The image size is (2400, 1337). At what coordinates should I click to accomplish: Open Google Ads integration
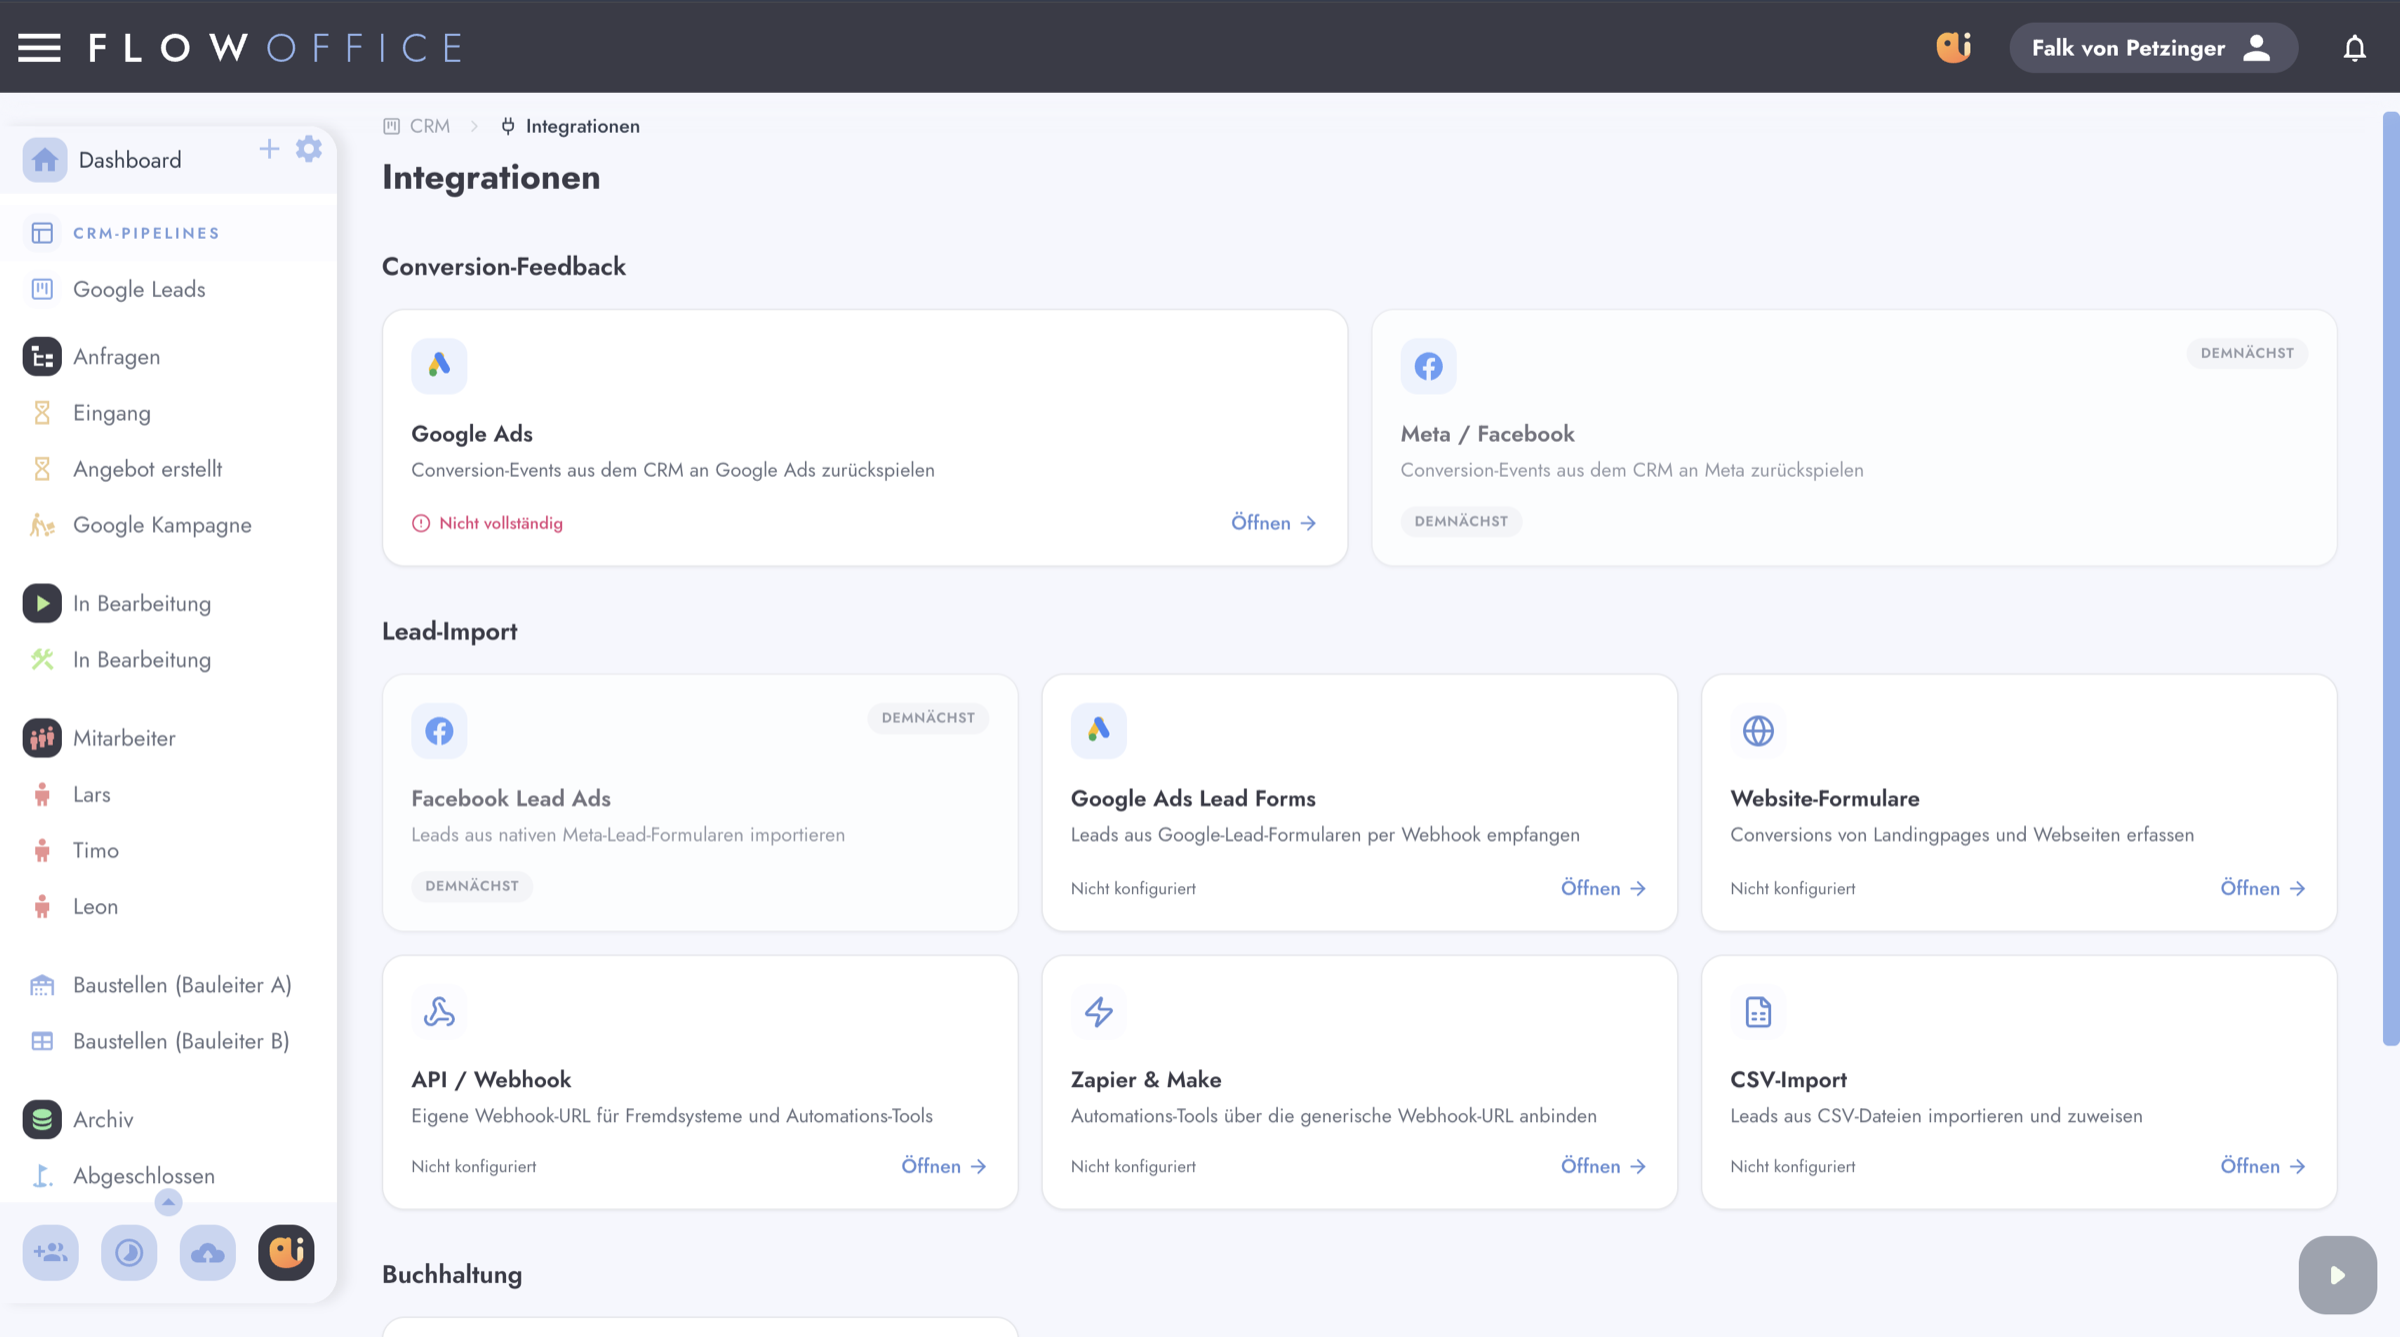coord(1273,523)
